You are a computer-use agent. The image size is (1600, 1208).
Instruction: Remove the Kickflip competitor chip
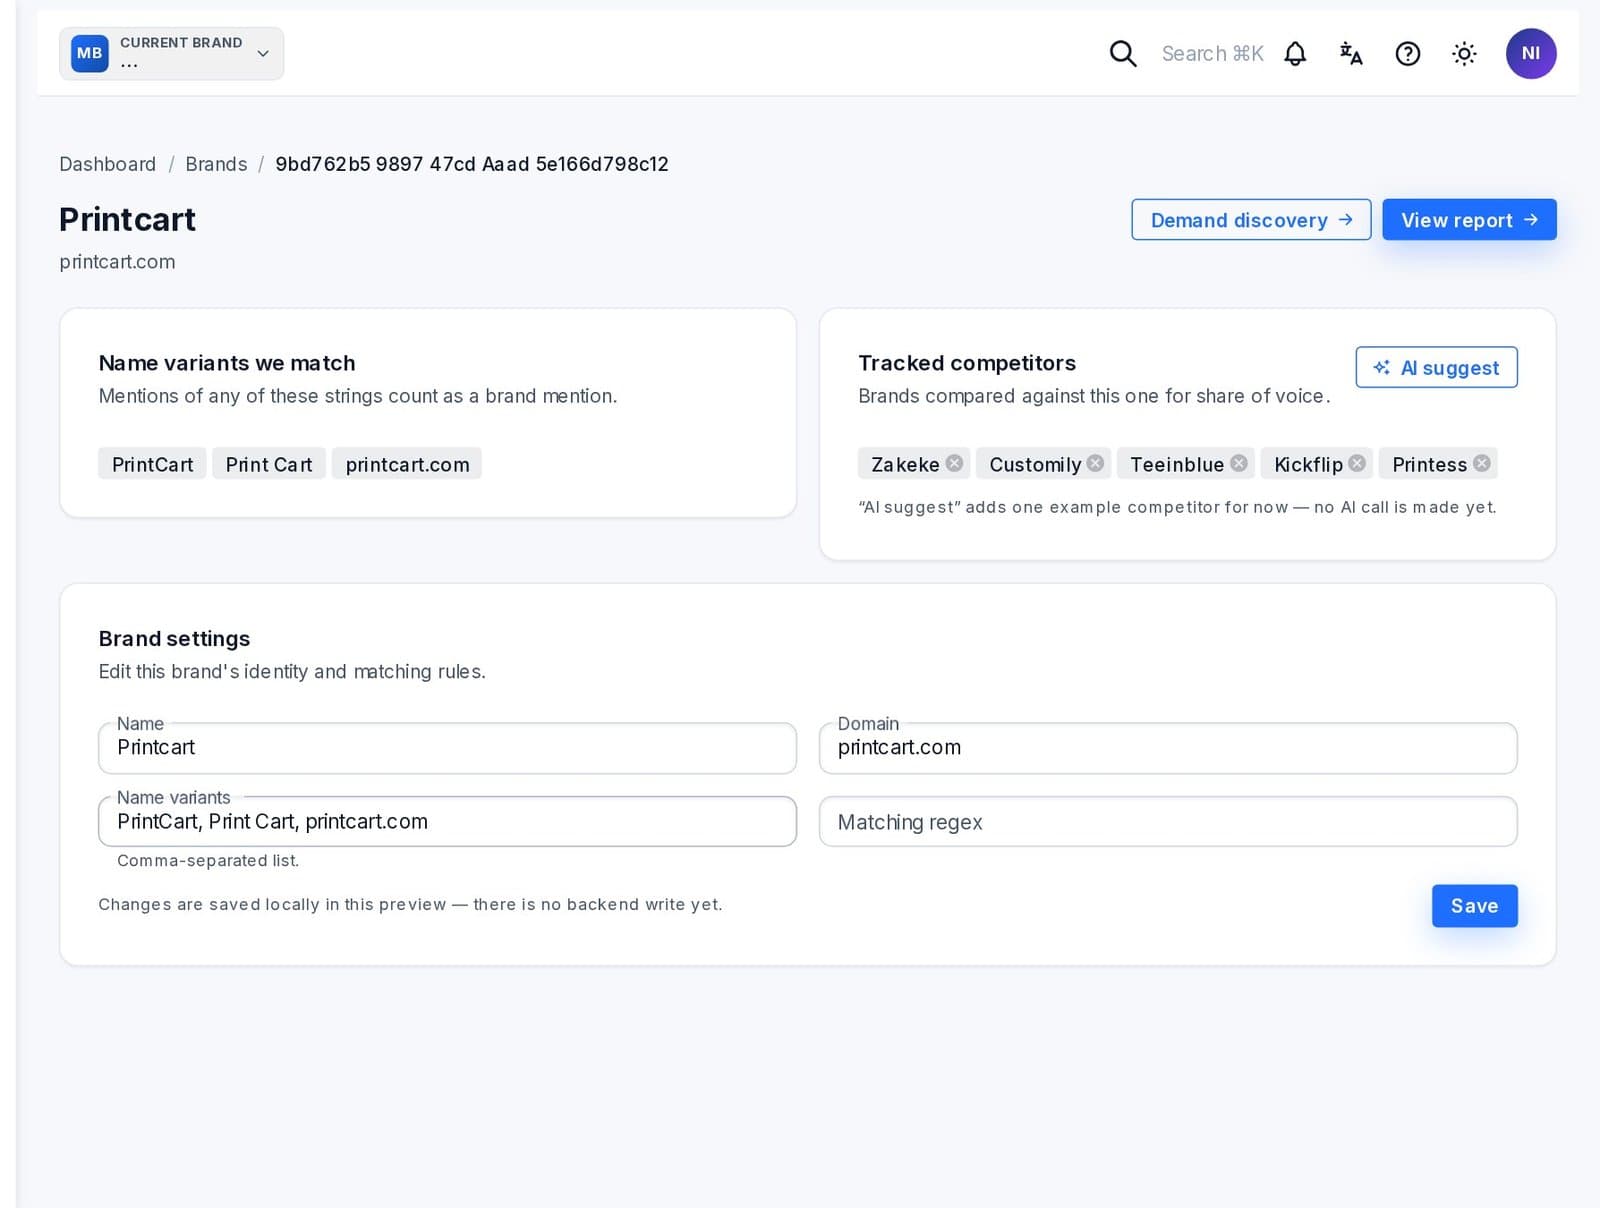click(x=1357, y=463)
